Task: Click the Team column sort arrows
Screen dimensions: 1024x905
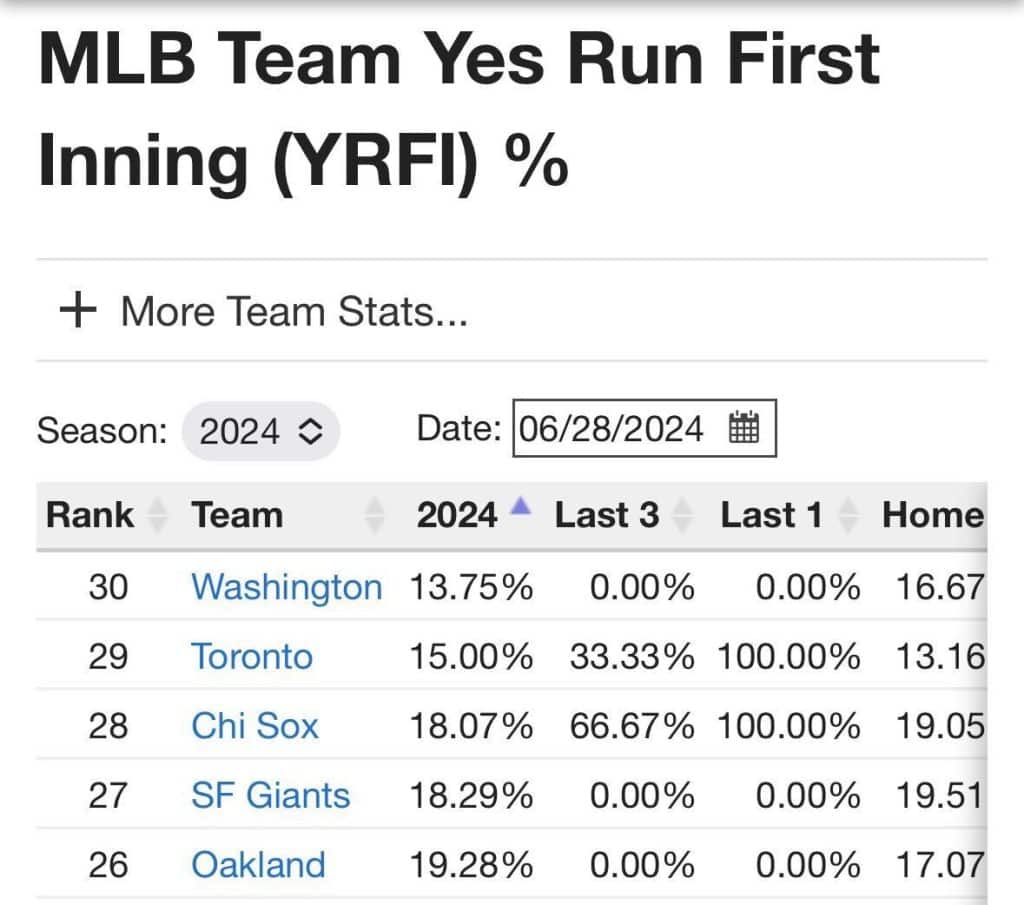Action: click(x=375, y=516)
